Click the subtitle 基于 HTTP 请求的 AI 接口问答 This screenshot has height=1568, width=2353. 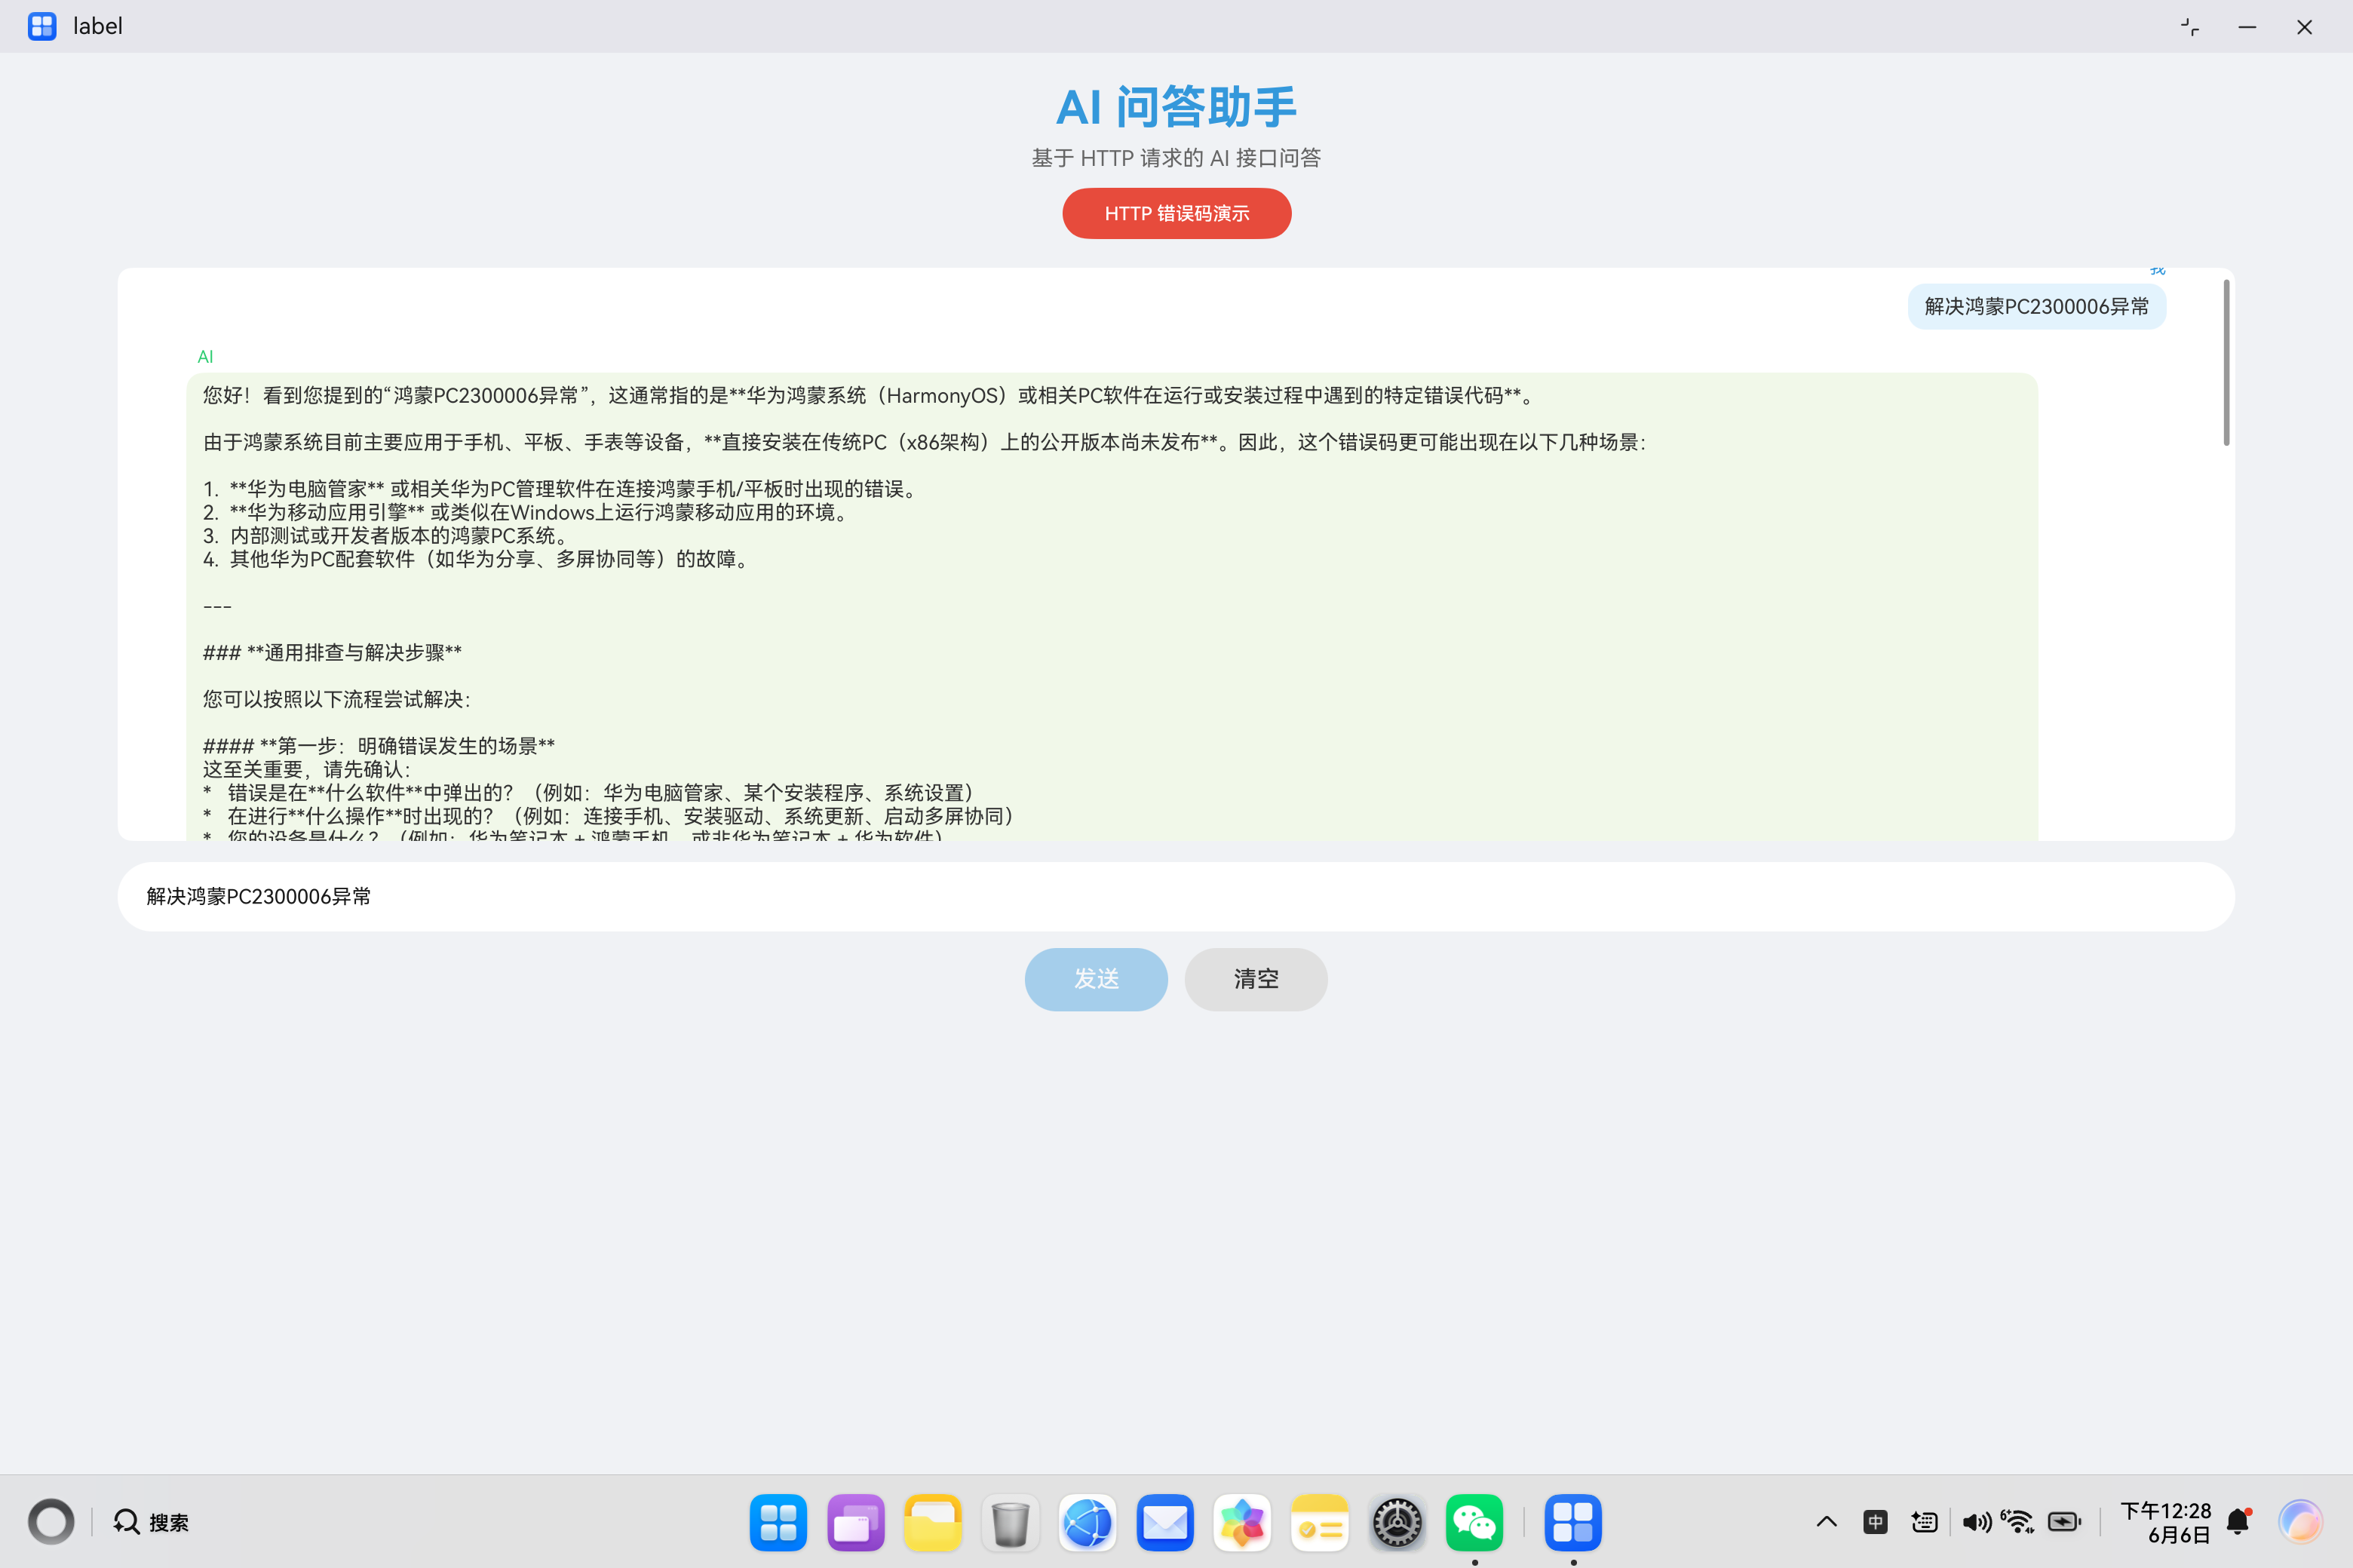[1176, 158]
